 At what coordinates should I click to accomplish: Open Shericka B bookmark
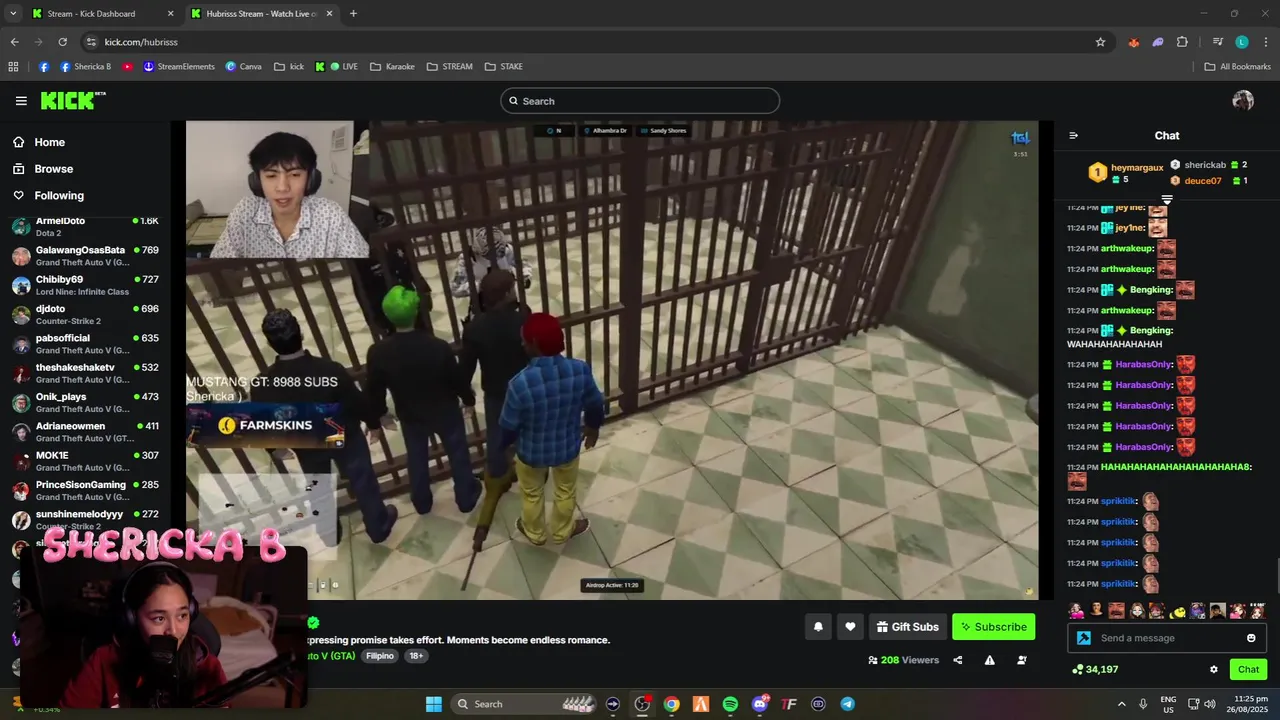(x=86, y=67)
